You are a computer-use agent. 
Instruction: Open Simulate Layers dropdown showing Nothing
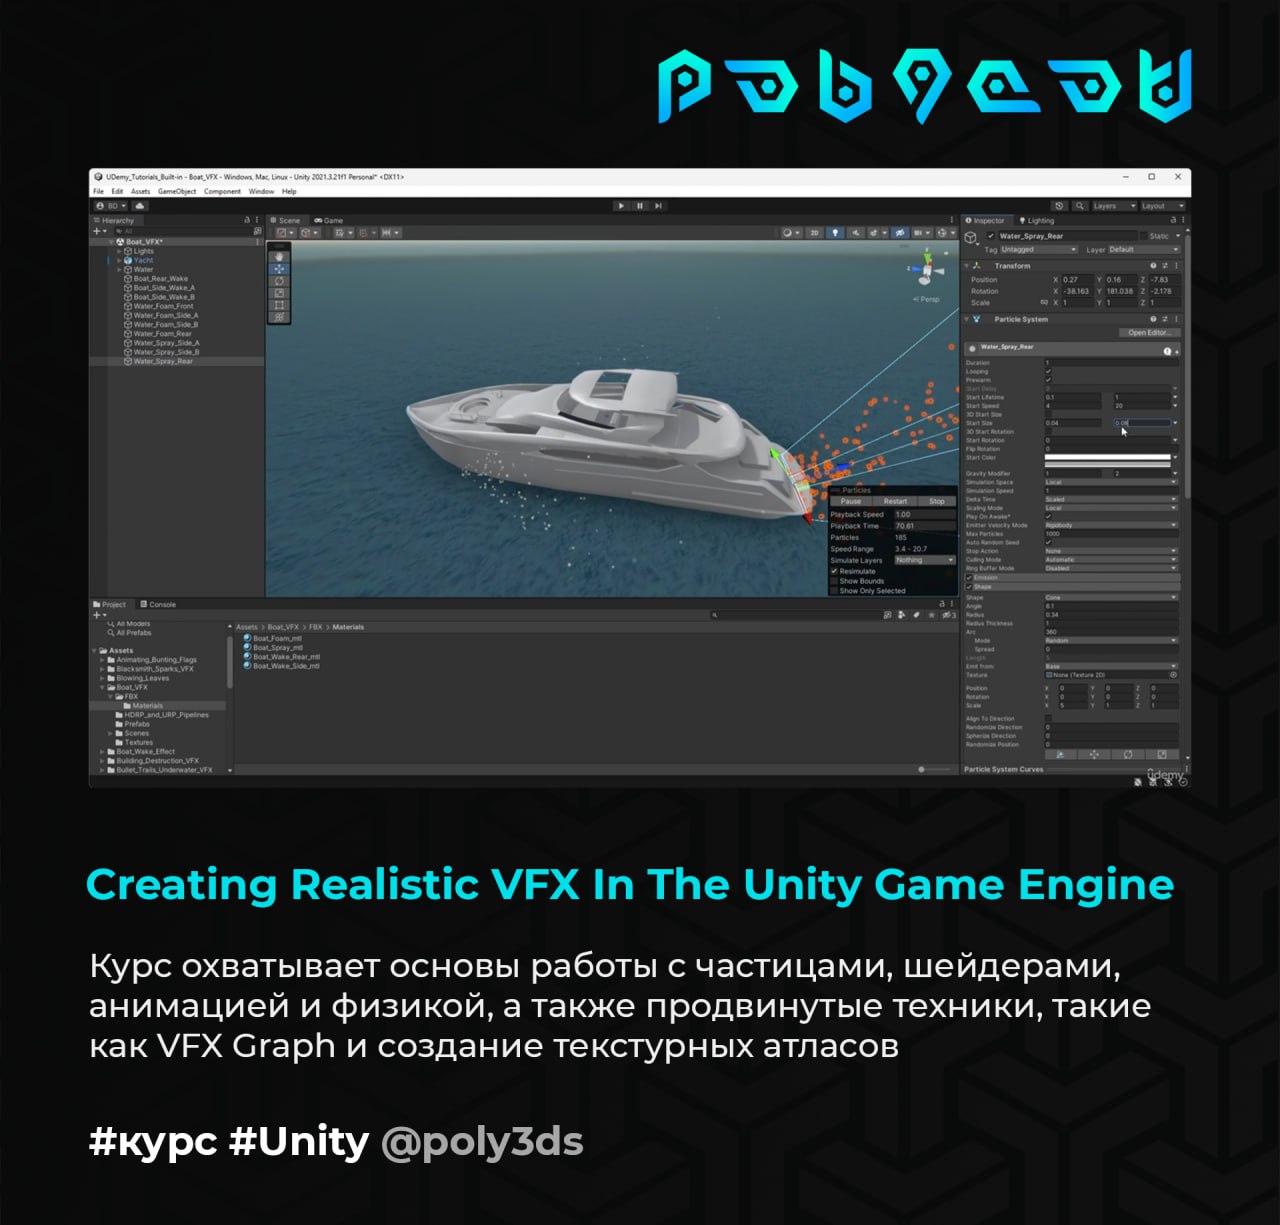925,560
